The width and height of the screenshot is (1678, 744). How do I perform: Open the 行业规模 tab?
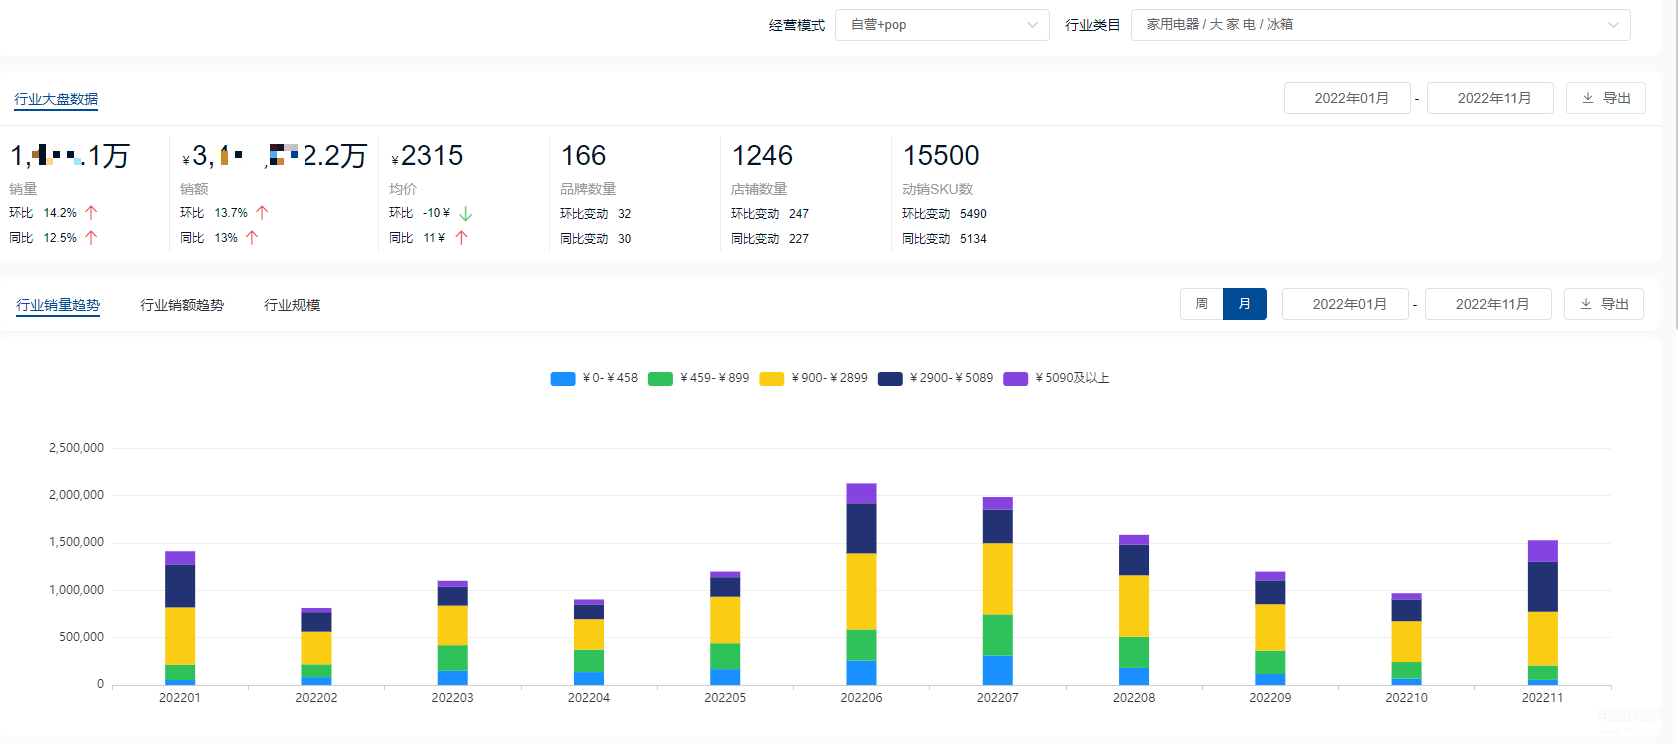[292, 305]
